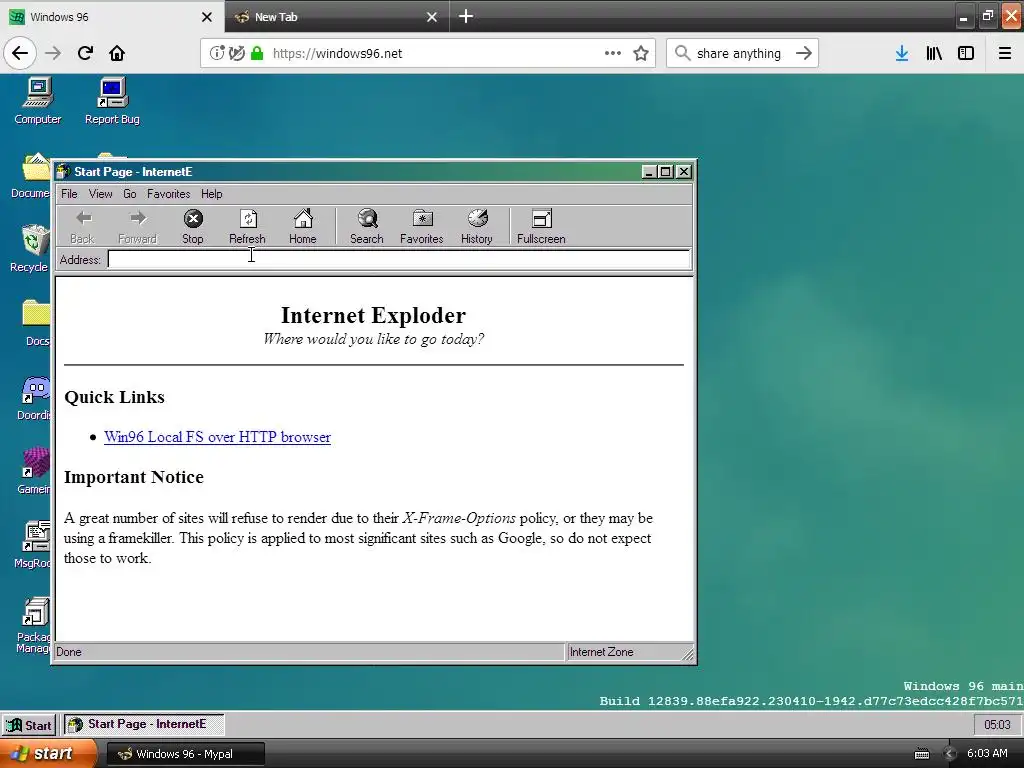Open the Mypal hamburger menu

click(x=1005, y=53)
